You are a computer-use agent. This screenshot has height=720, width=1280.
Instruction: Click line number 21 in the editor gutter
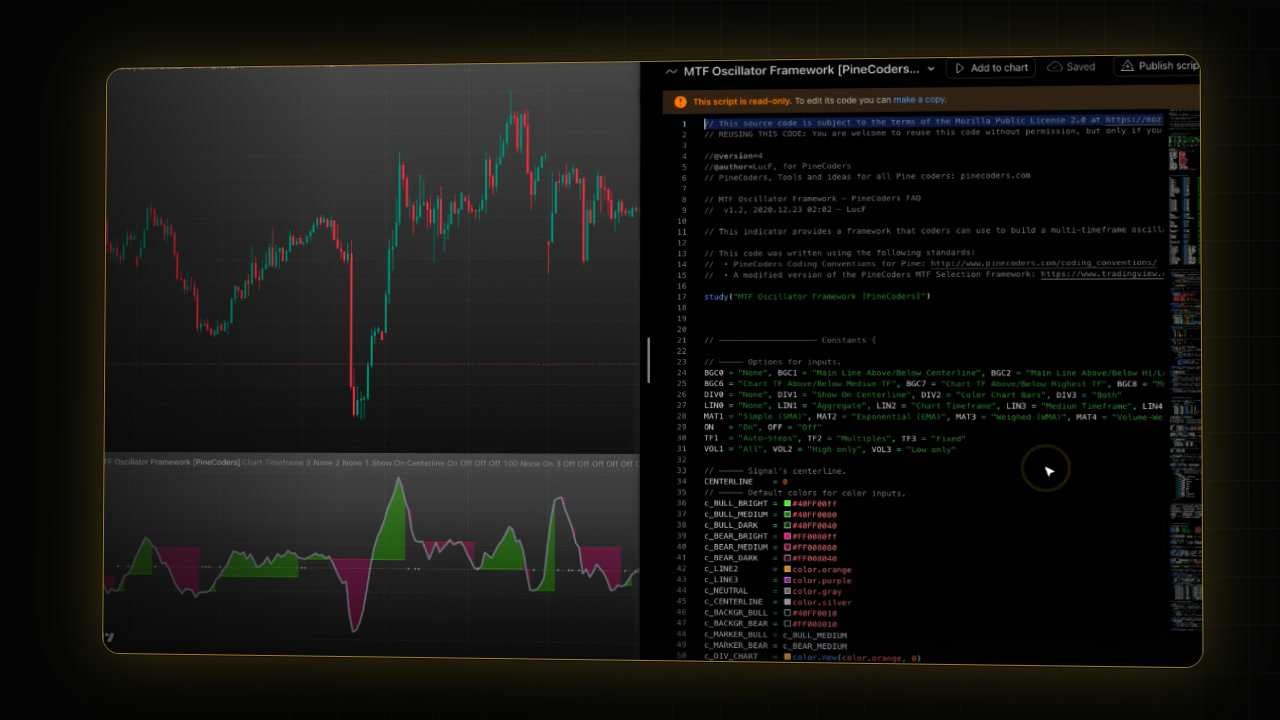point(683,340)
